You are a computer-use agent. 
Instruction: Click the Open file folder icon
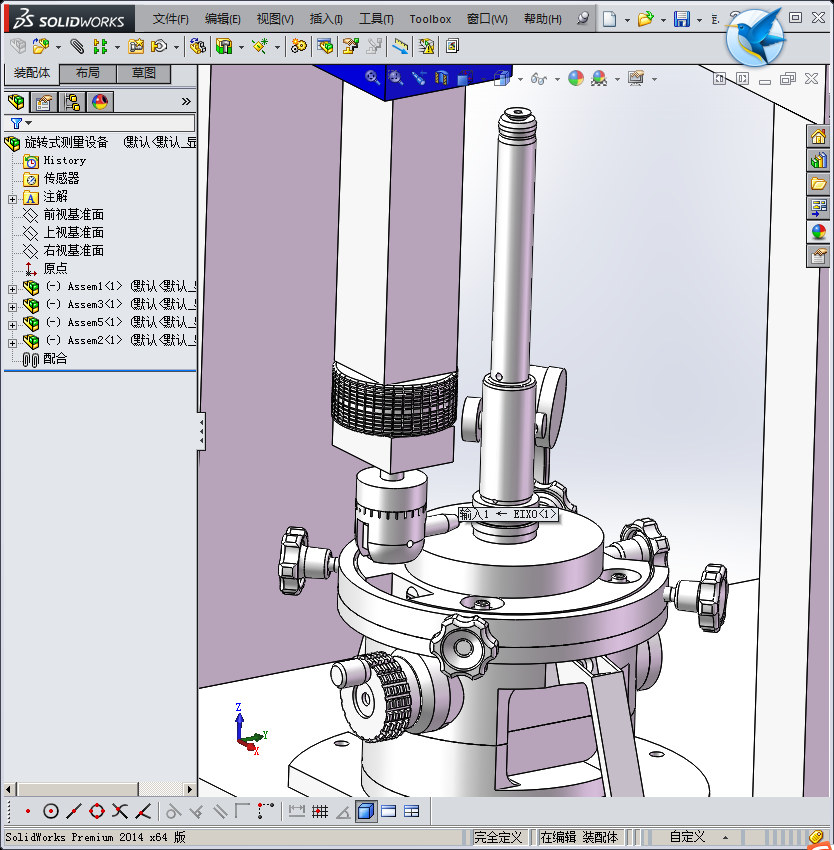645,19
